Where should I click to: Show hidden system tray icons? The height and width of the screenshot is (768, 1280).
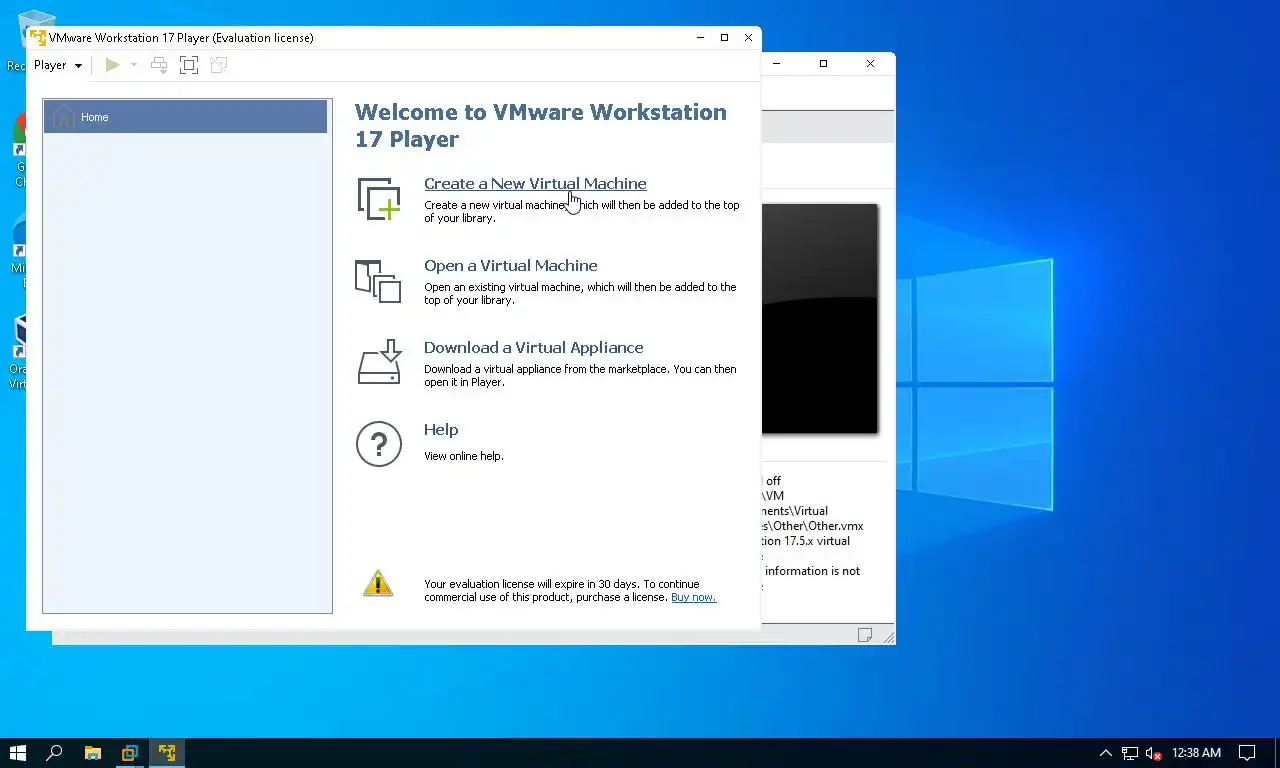[x=1105, y=753]
